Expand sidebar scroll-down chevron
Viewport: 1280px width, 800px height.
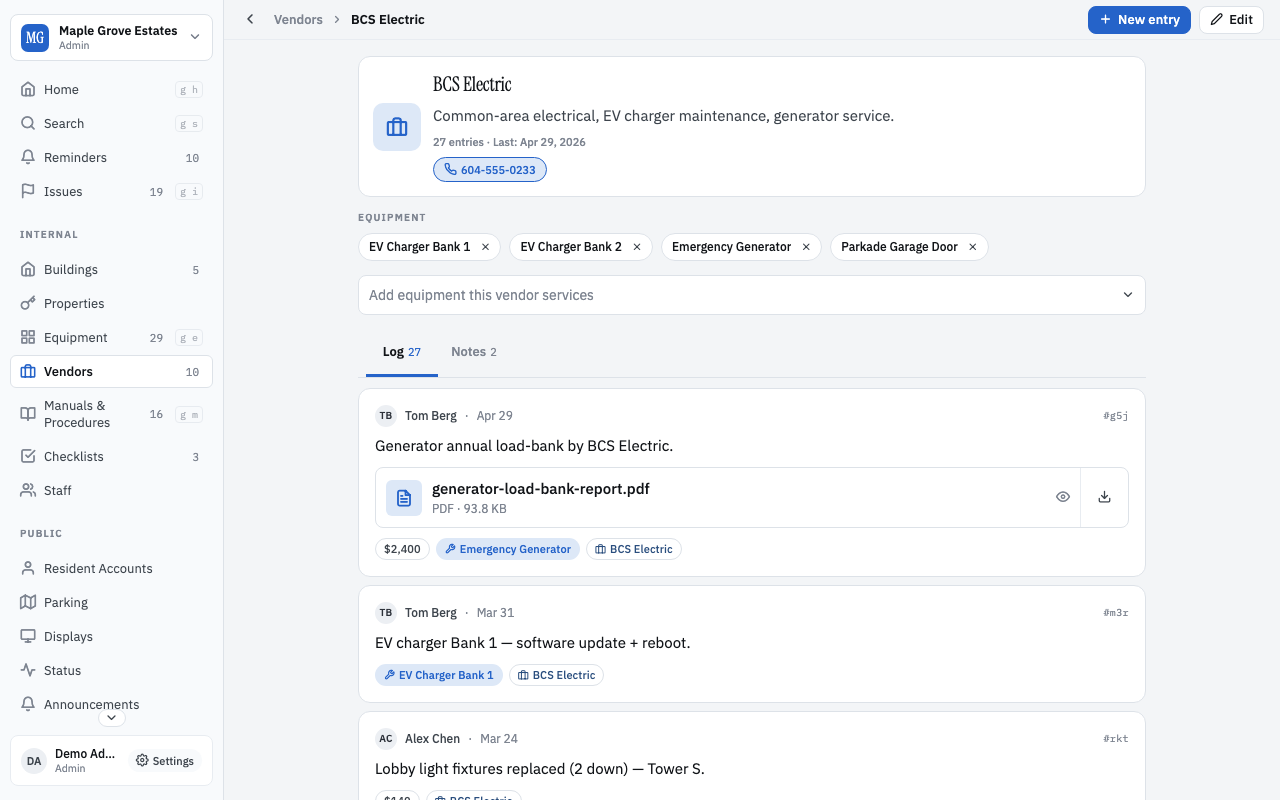pyautogui.click(x=111, y=717)
